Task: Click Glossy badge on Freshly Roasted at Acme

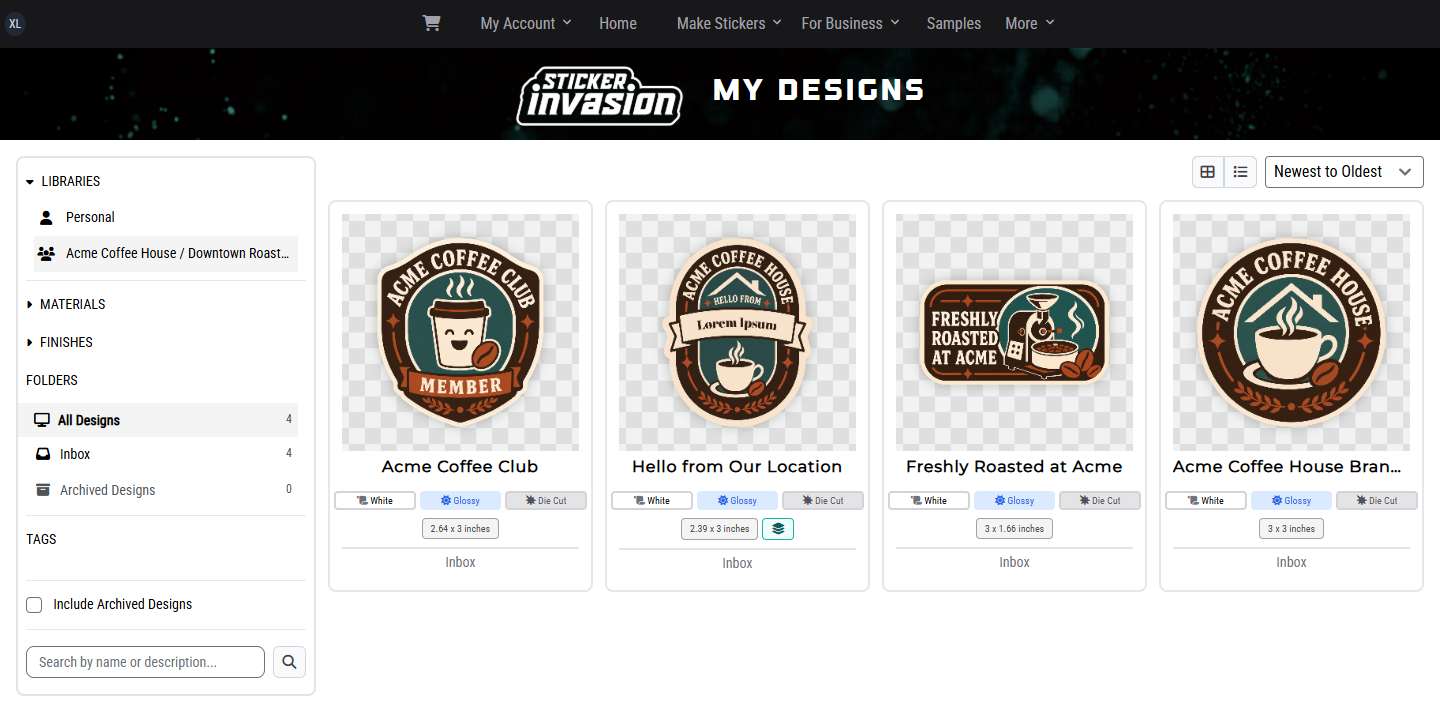Action: (1014, 501)
